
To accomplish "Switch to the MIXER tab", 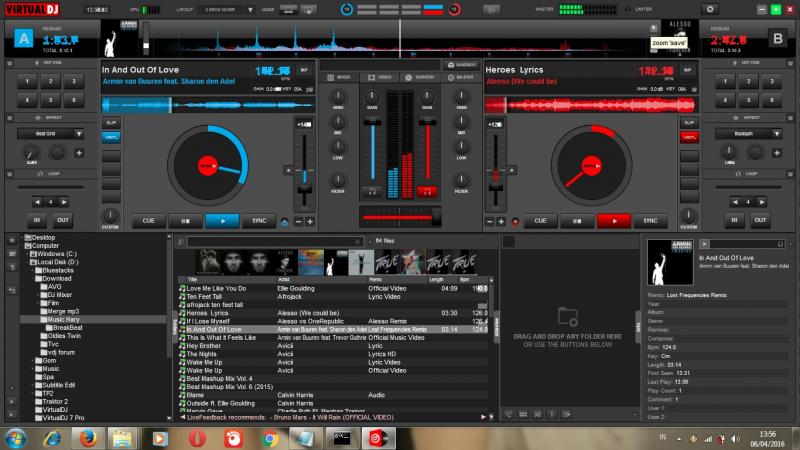I will (x=339, y=77).
